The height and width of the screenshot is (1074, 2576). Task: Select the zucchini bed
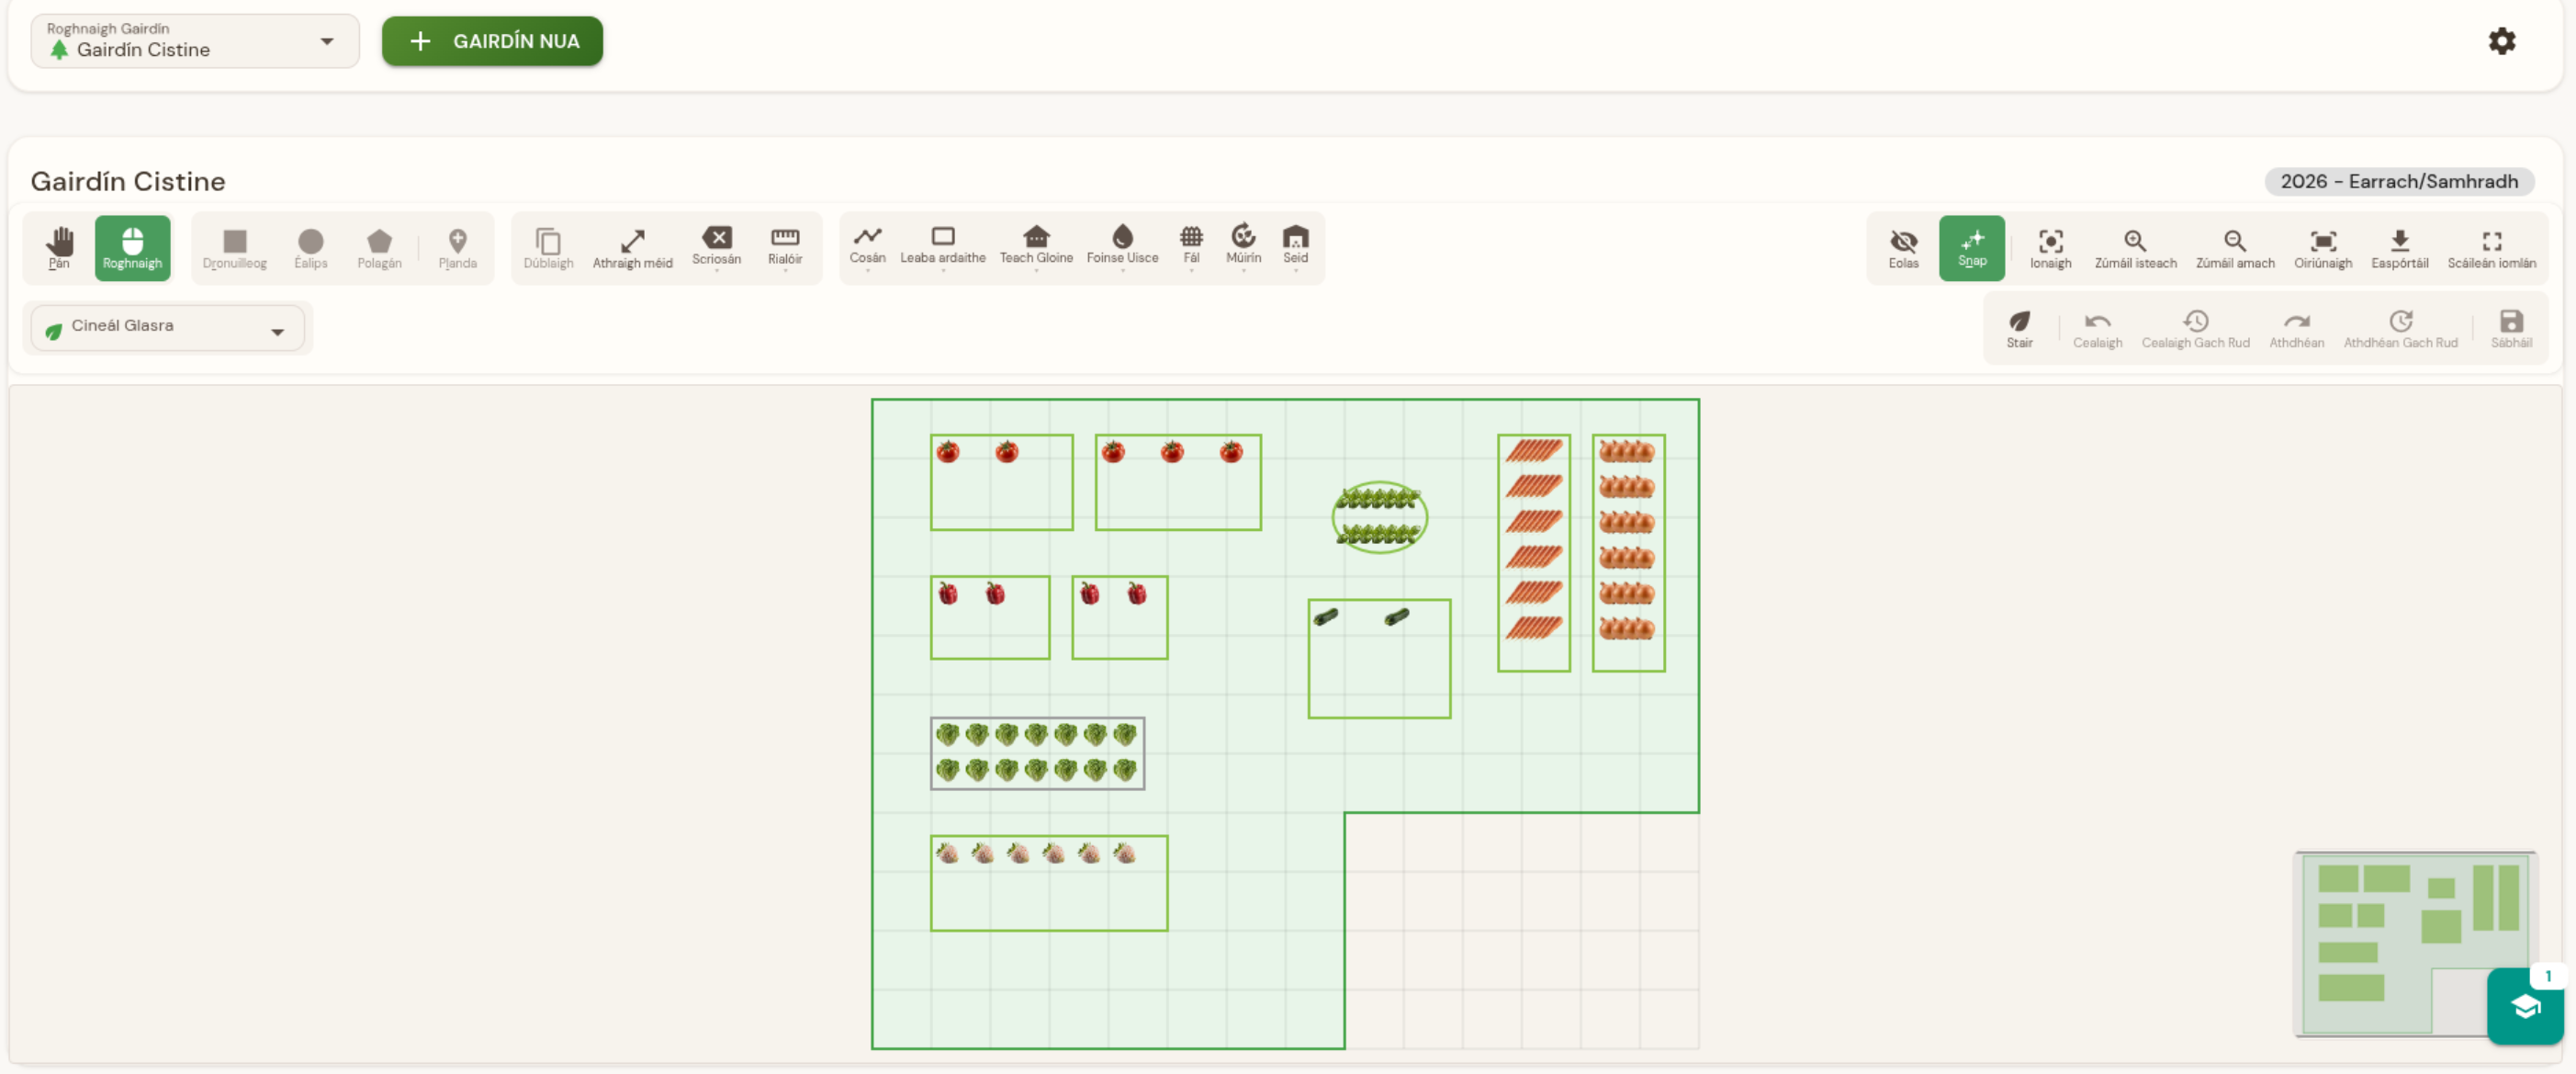coord(1379,658)
